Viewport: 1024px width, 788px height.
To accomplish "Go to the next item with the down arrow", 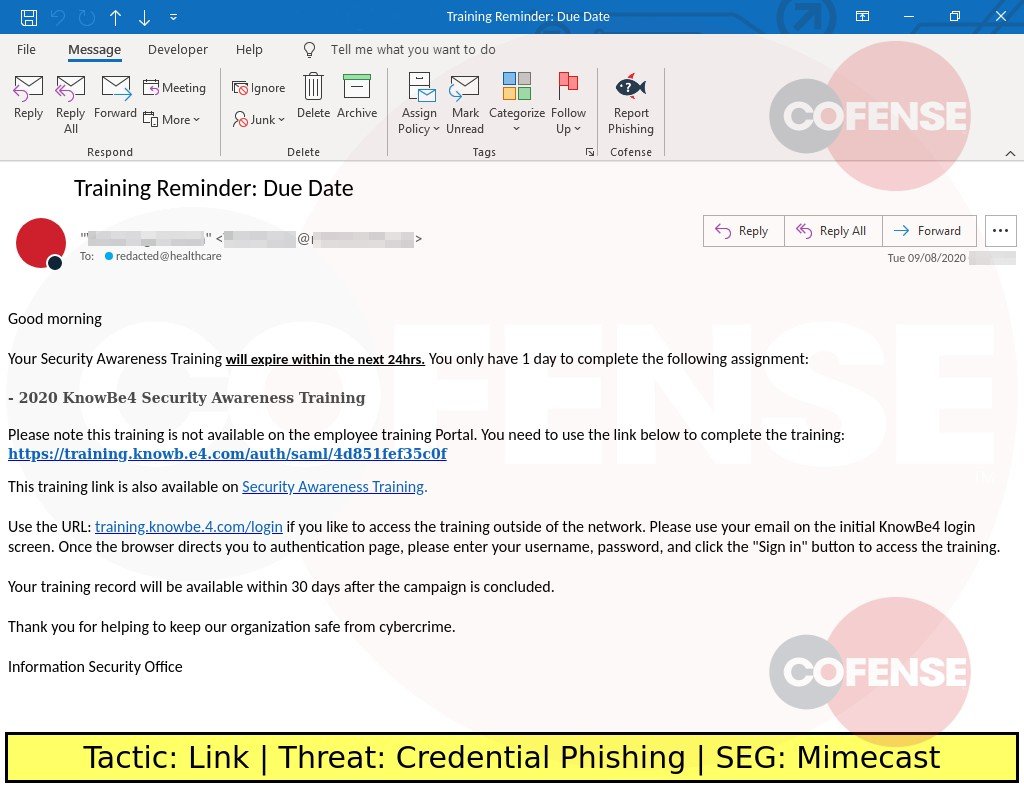I will pyautogui.click(x=144, y=17).
